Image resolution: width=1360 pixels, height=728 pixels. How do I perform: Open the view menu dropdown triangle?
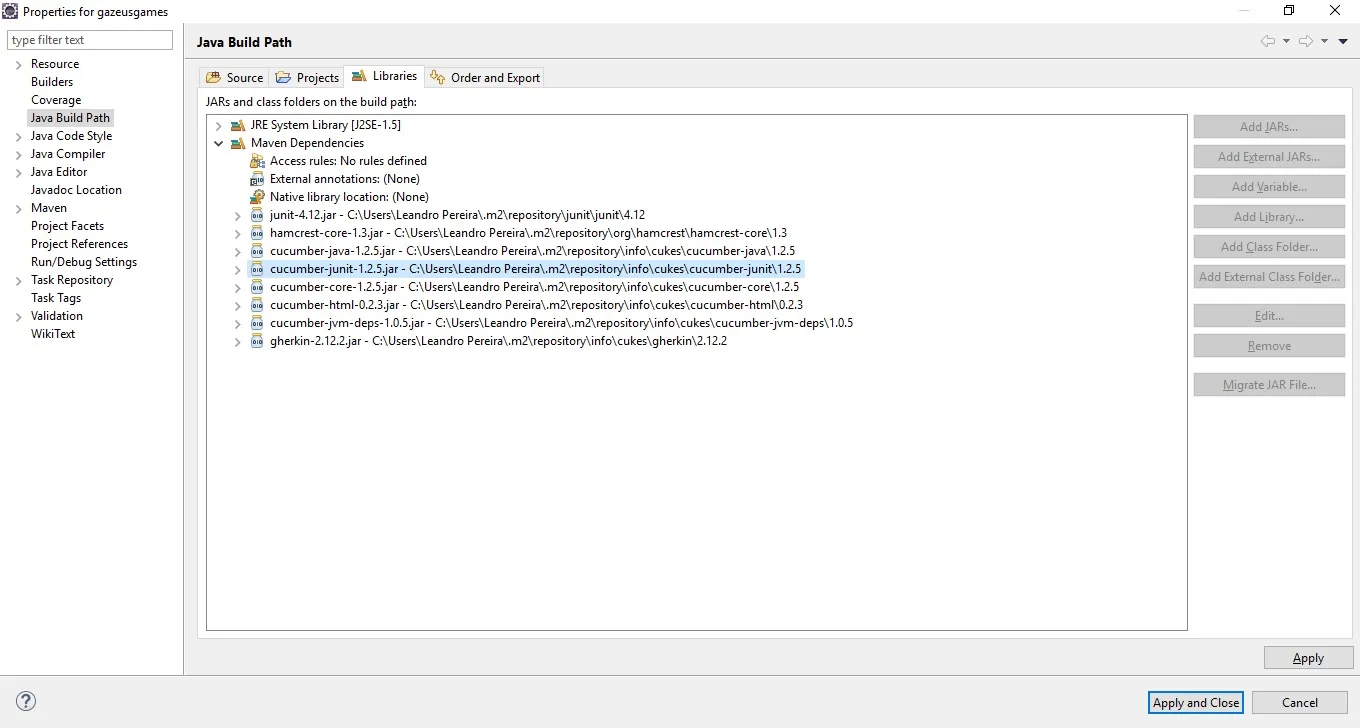pyautogui.click(x=1343, y=41)
